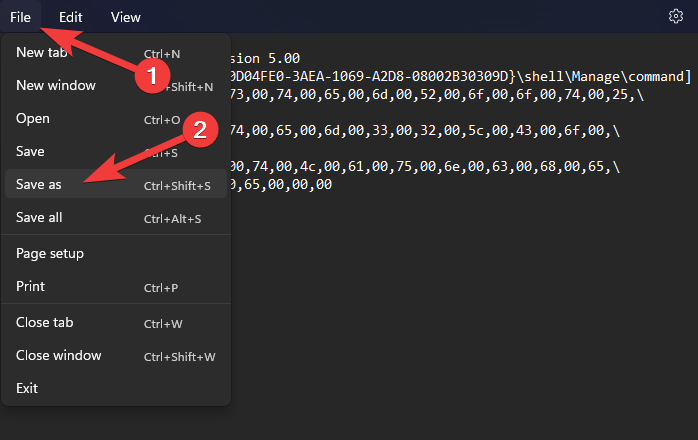Choose Save as option
The height and width of the screenshot is (440, 698).
[39, 185]
